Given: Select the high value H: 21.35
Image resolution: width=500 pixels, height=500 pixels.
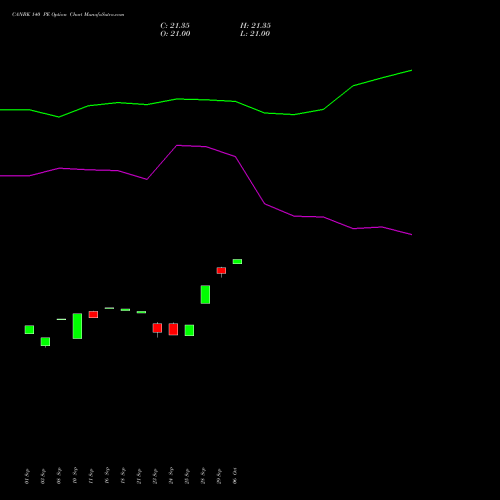Looking at the screenshot, I should tap(255, 26).
